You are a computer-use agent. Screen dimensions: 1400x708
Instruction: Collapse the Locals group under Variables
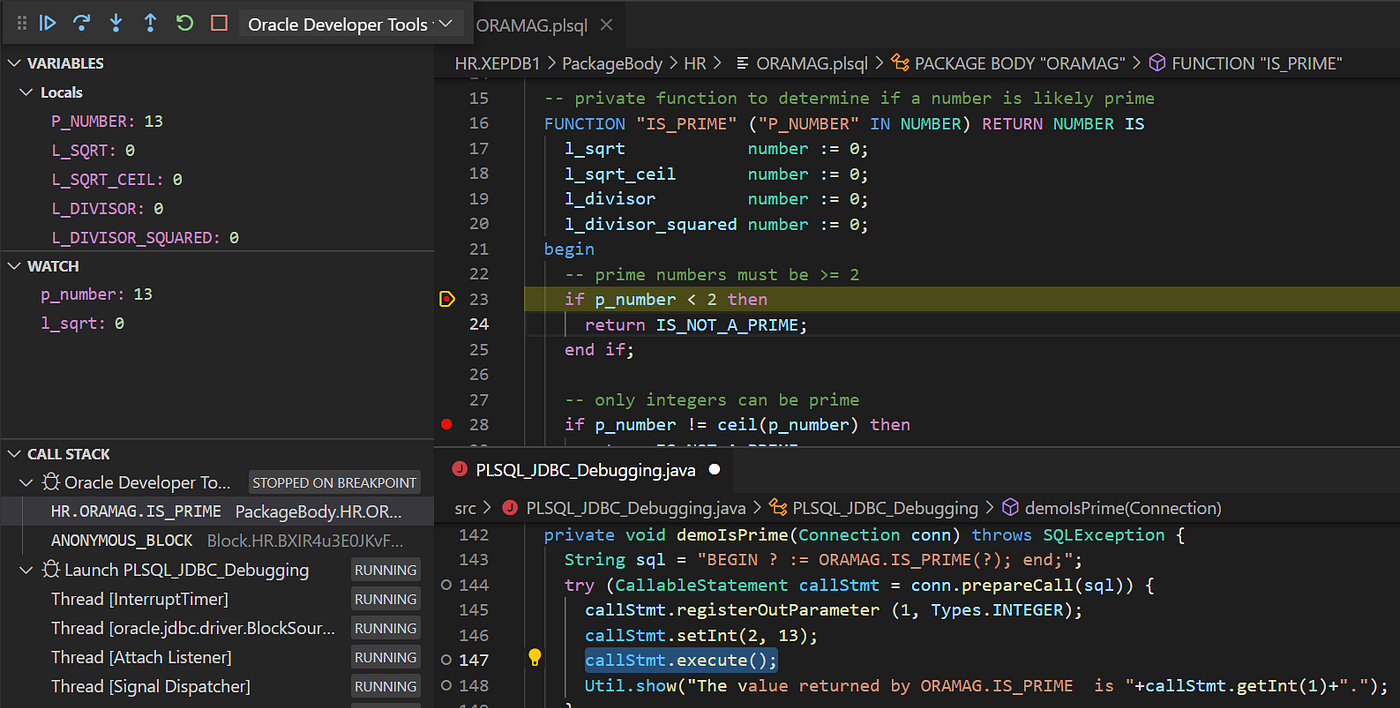(28, 91)
